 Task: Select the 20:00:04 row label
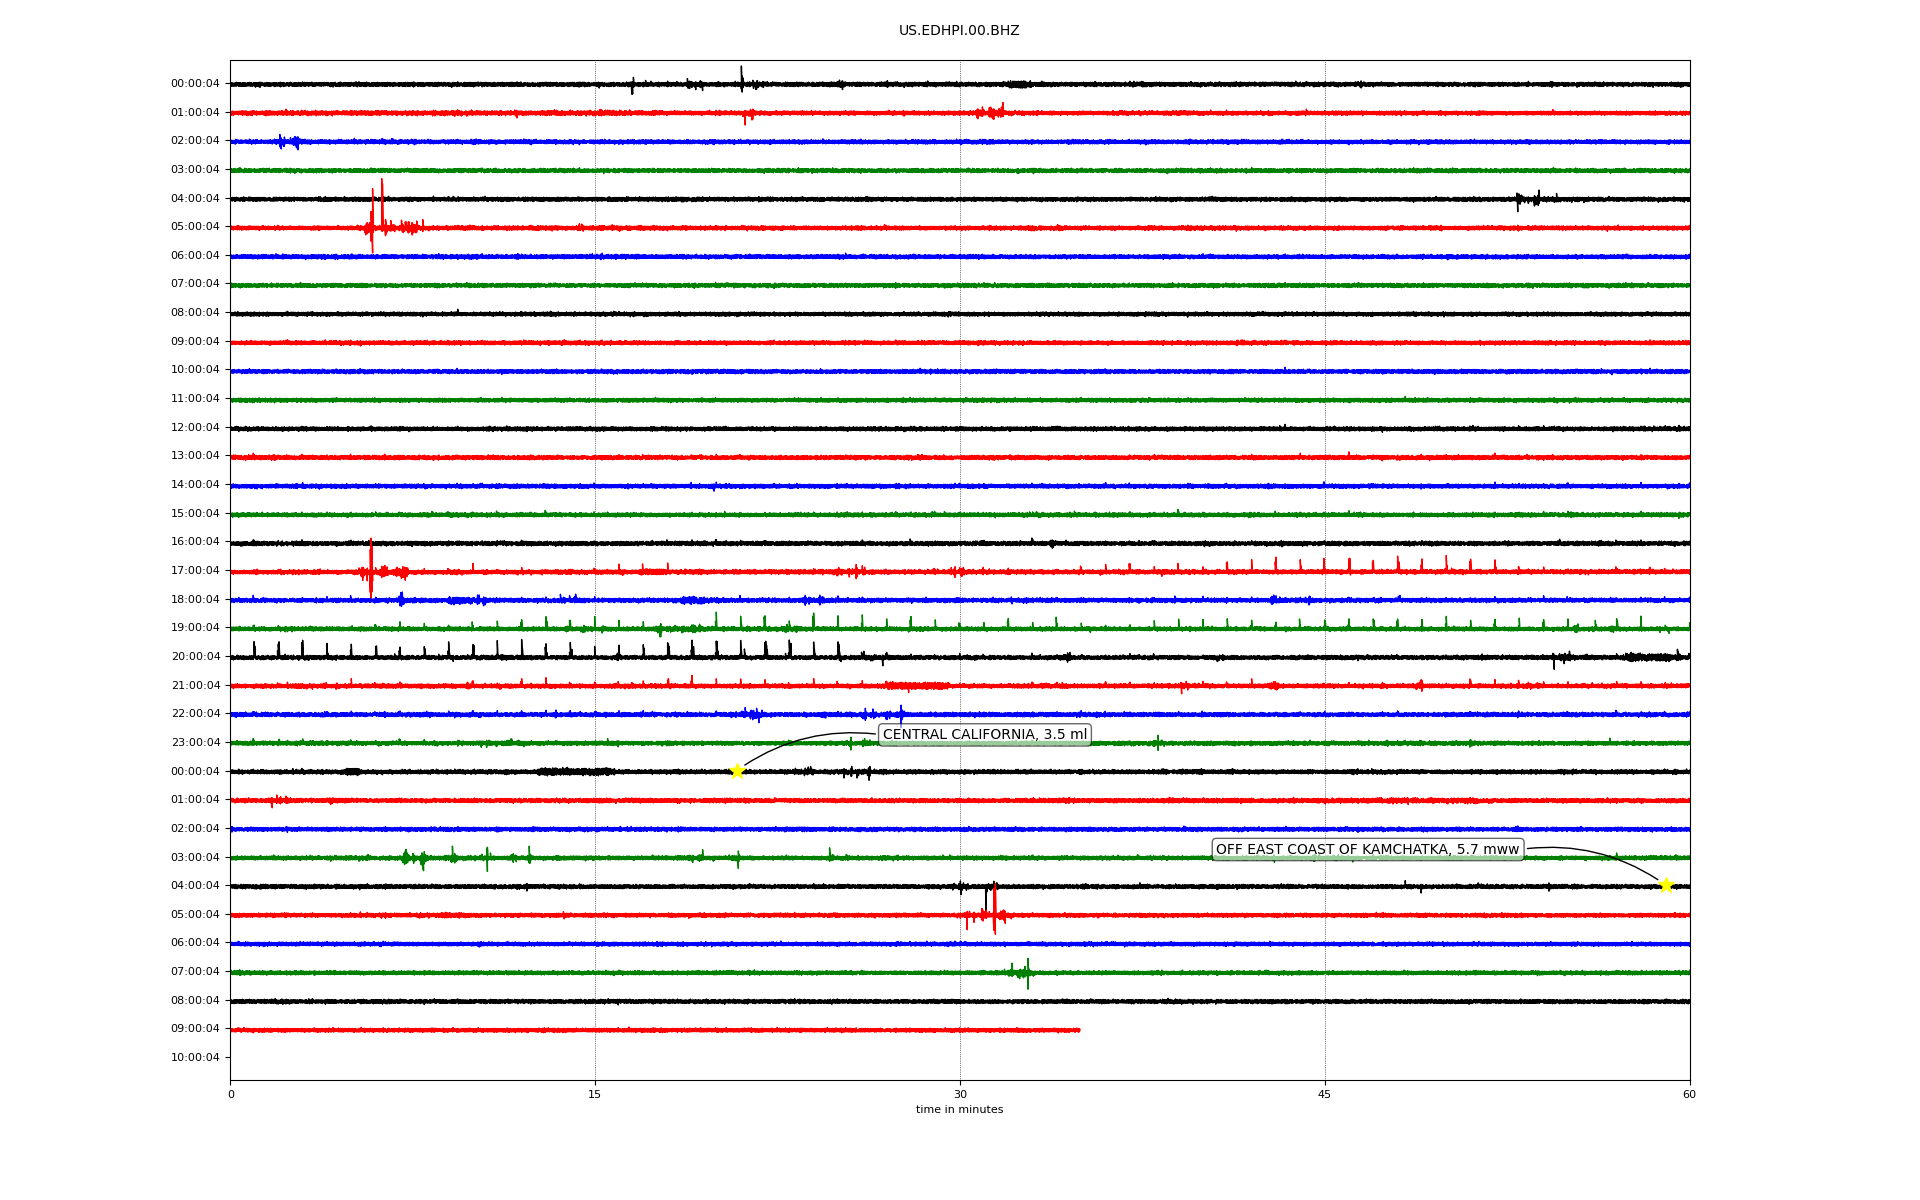(195, 657)
